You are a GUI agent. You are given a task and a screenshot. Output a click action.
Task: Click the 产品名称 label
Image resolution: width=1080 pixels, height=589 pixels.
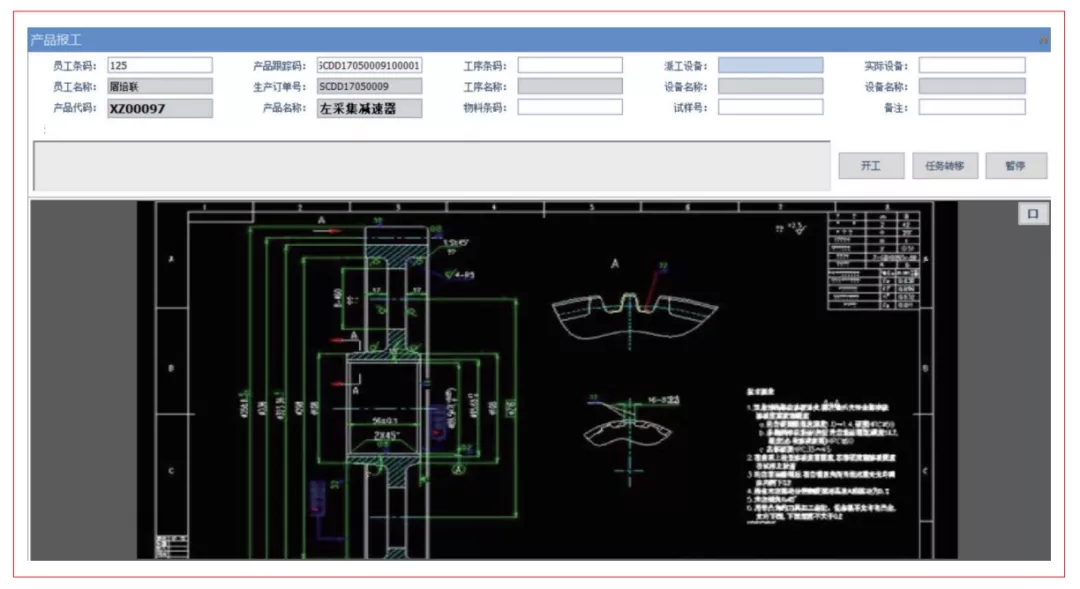pos(284,107)
